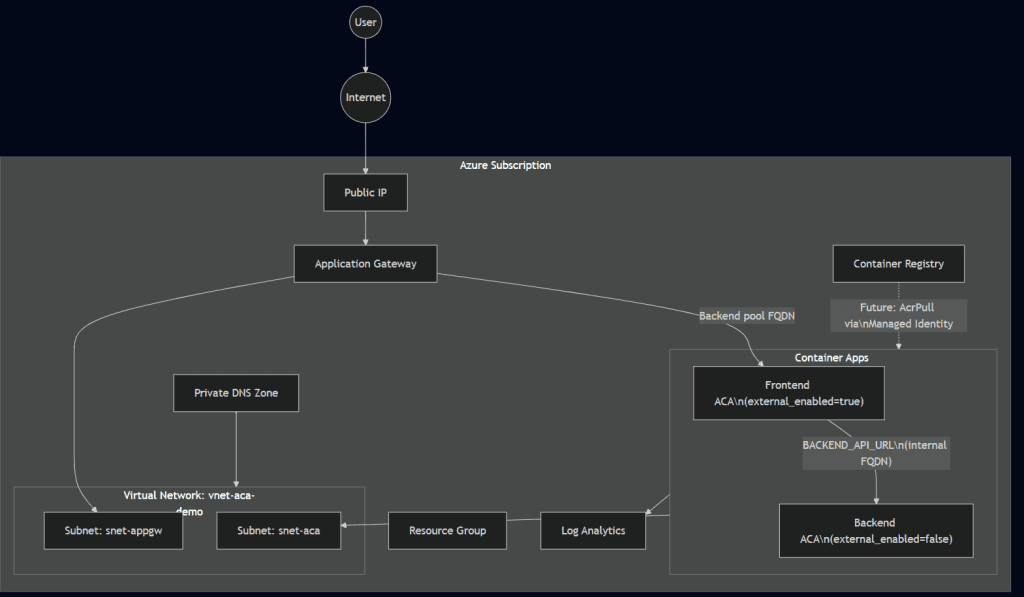
Task: Select the Frontend ACA node
Action: (x=789, y=393)
